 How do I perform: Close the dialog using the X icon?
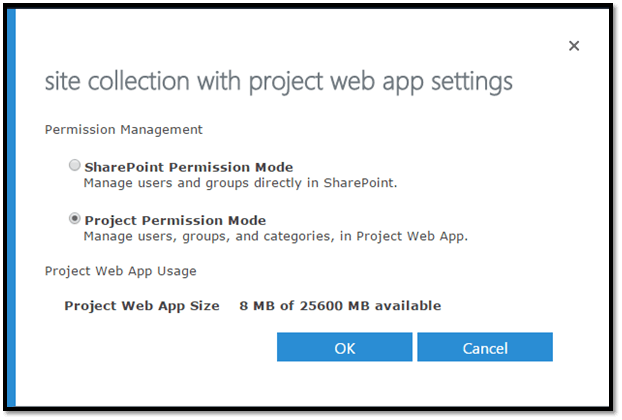pos(574,46)
